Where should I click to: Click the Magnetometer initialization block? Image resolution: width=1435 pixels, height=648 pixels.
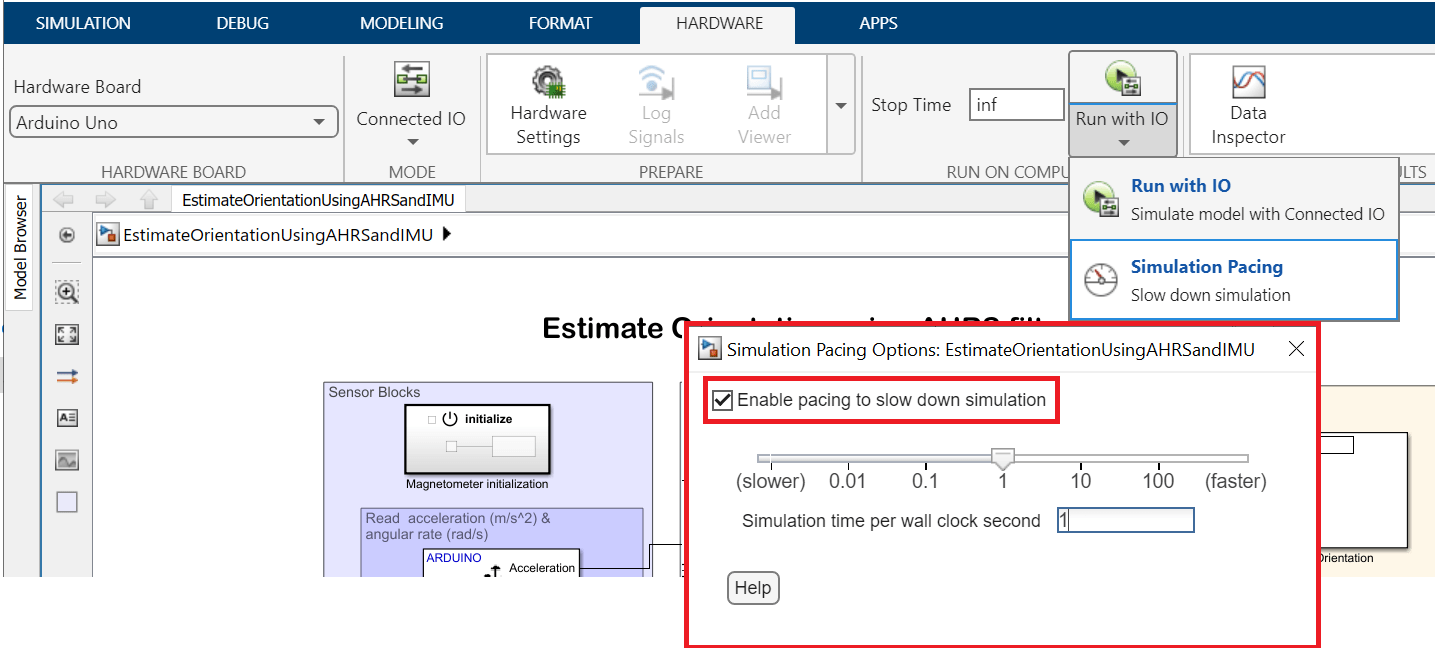(477, 438)
